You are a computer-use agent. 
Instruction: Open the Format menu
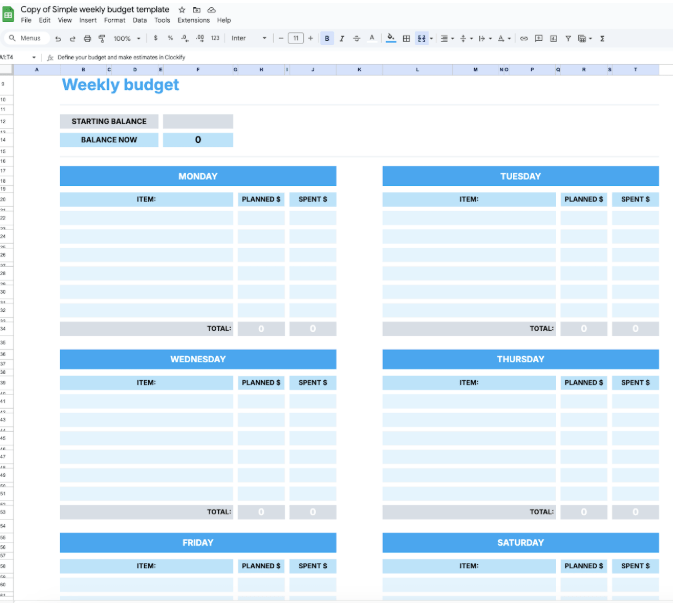115,20
